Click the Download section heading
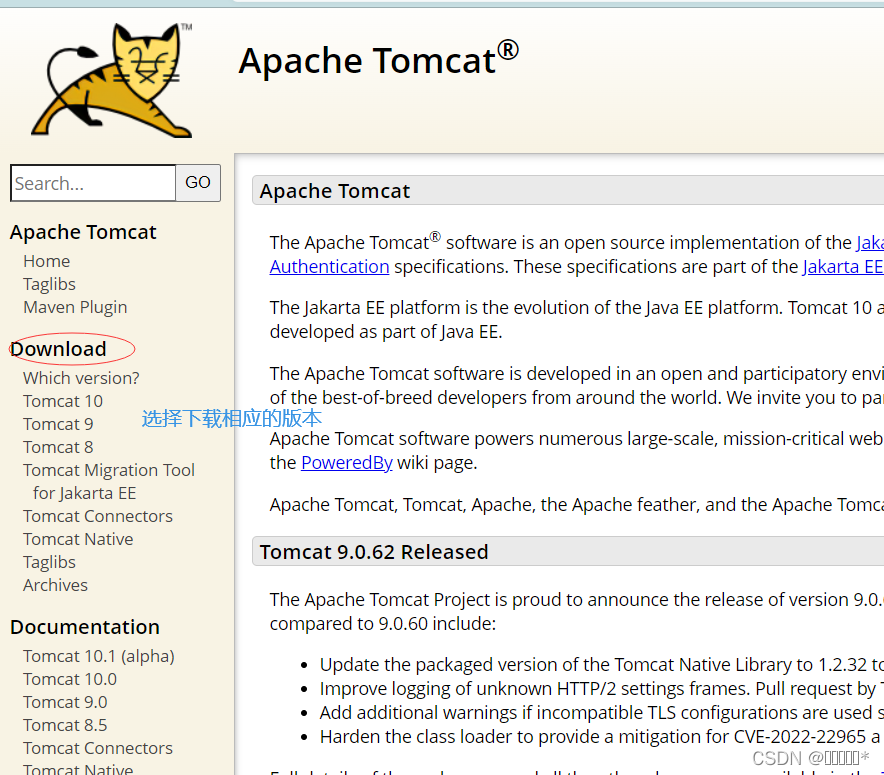Screen dimensions: 884x775 pos(58,349)
